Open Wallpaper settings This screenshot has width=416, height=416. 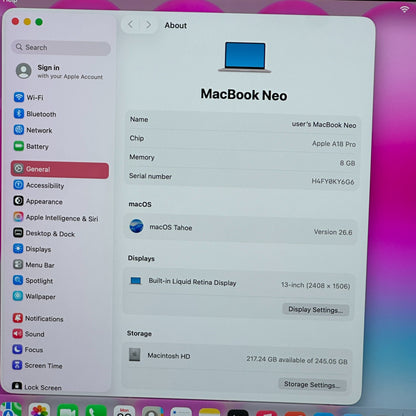34,296
